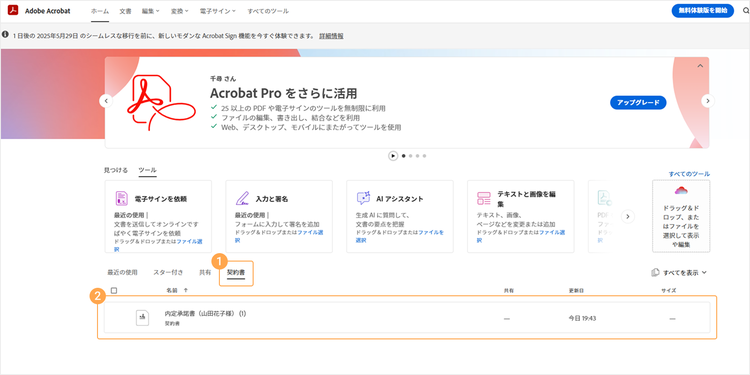
Task: Open the ホーム tab
Action: point(100,11)
